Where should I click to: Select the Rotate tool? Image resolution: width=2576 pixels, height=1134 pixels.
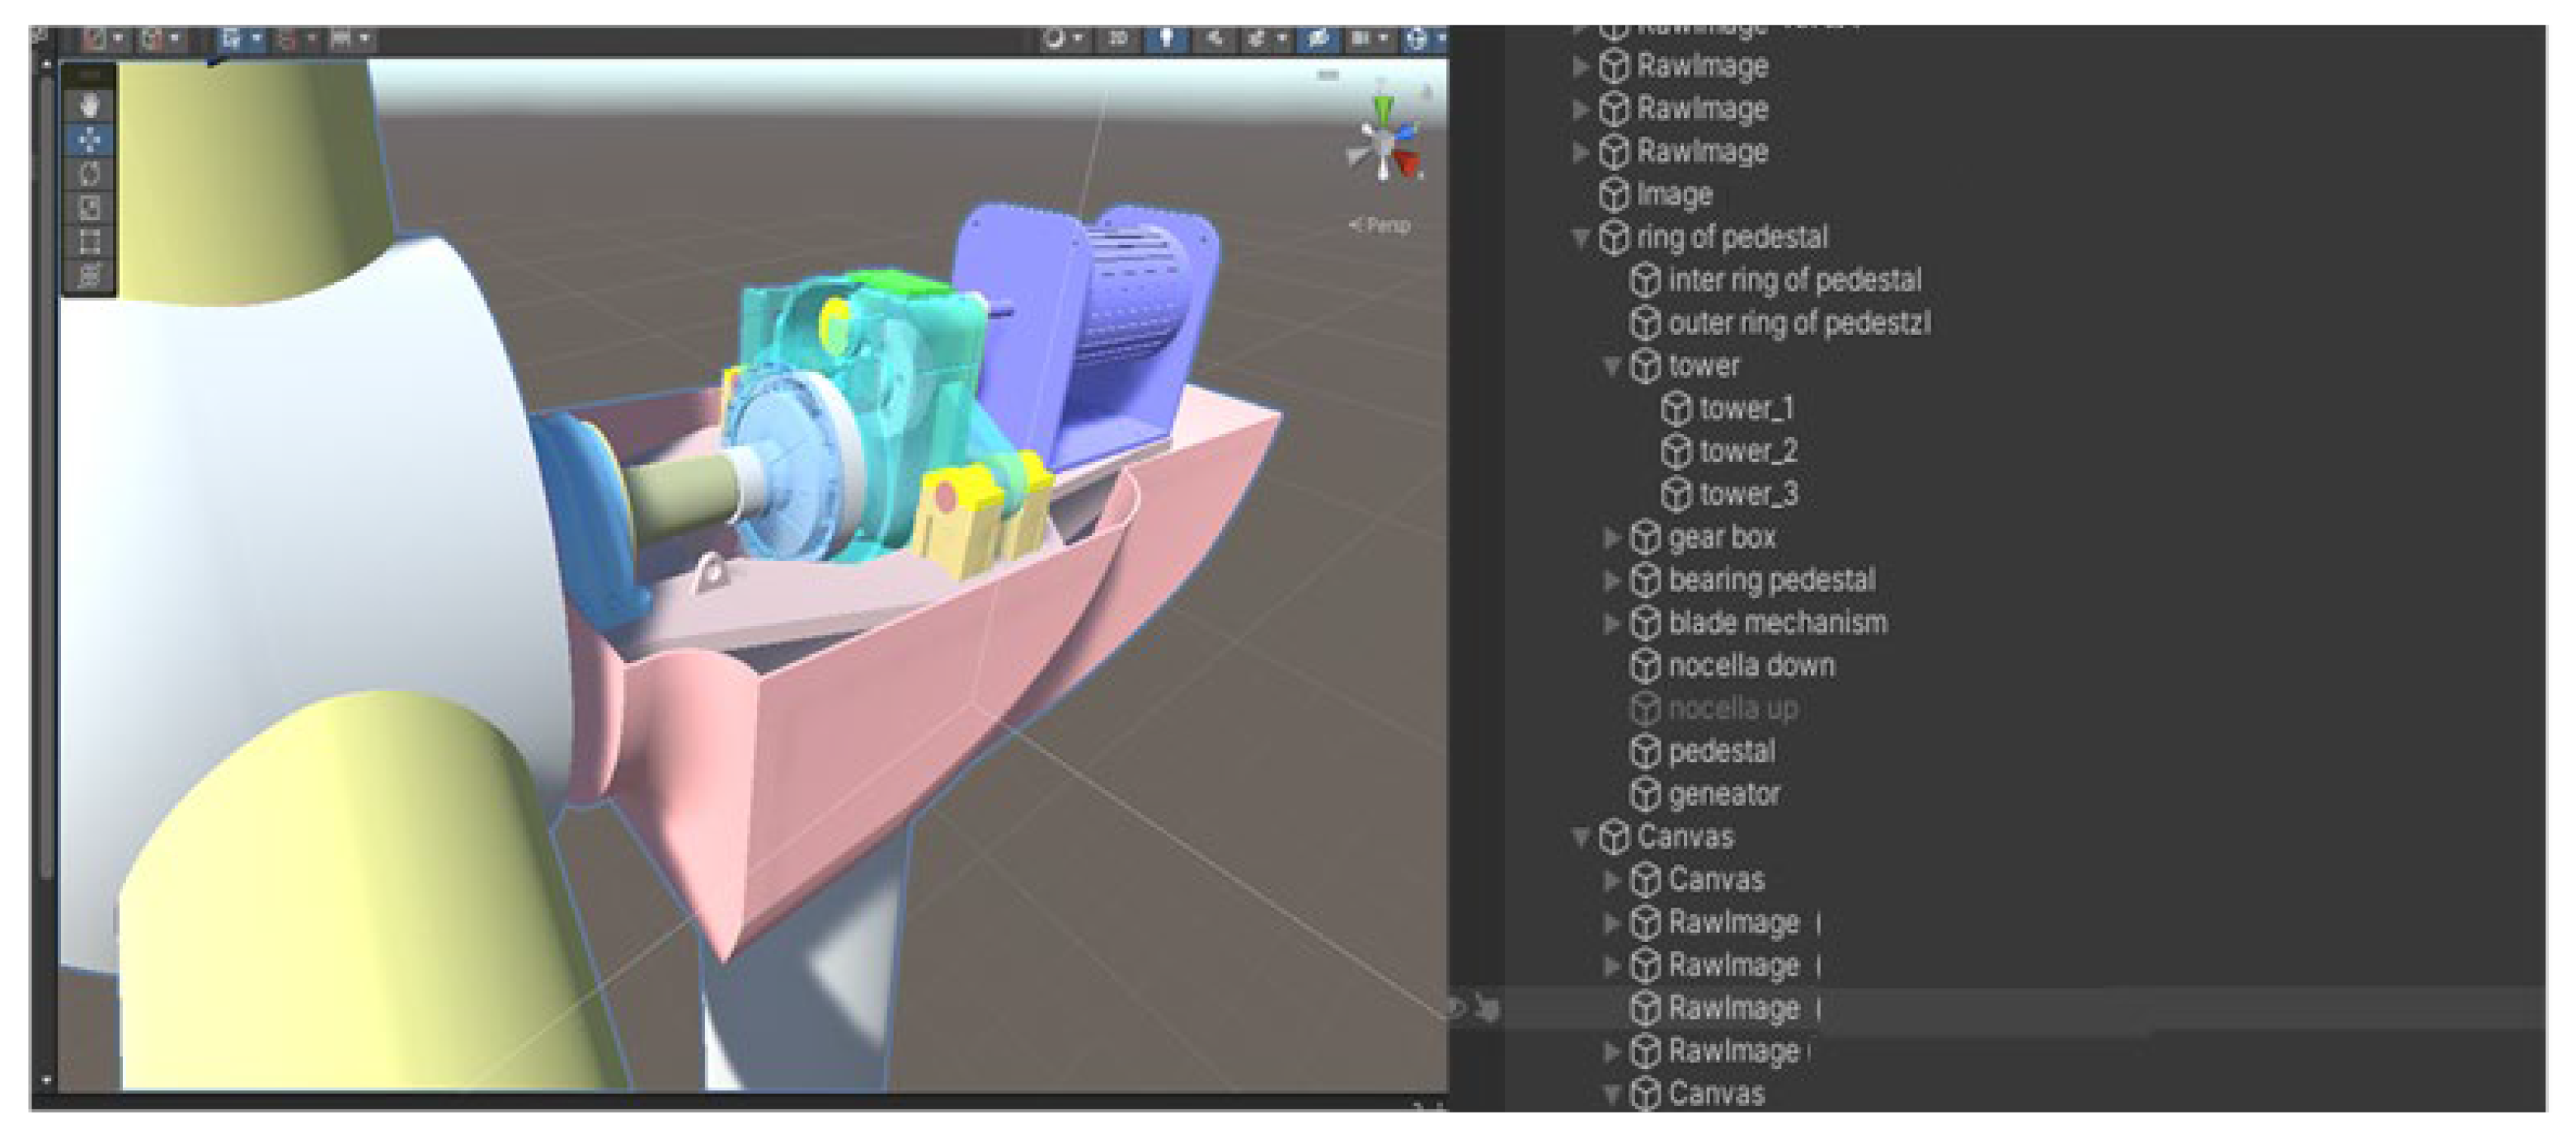click(x=90, y=174)
